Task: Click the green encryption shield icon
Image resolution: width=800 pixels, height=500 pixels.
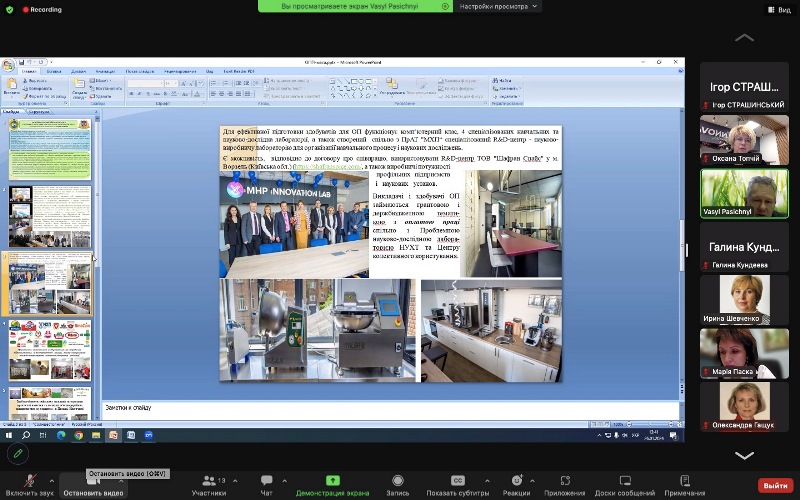Action: [8, 9]
